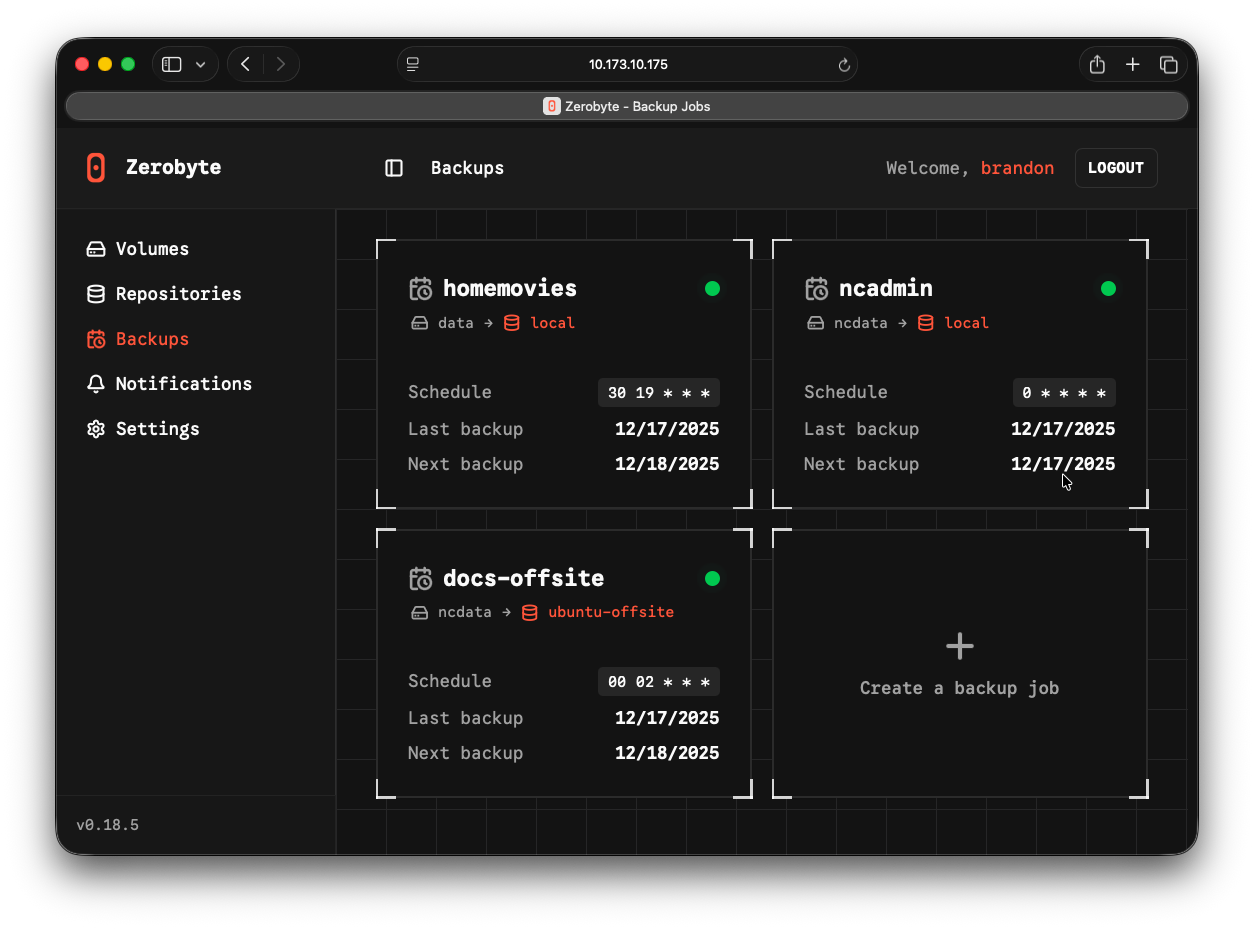The width and height of the screenshot is (1254, 929).
Task: Click the ubuntu-offsite repository icon
Action: pyautogui.click(x=529, y=612)
